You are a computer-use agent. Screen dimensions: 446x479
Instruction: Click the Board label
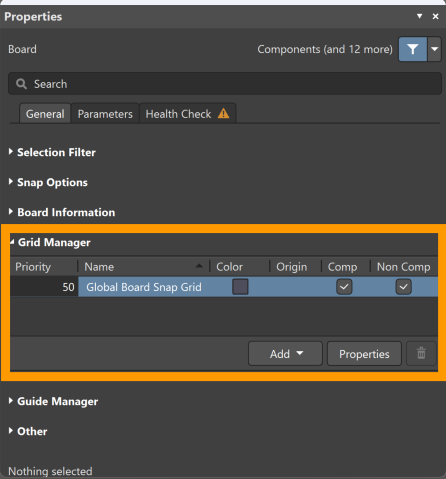pos(22,49)
